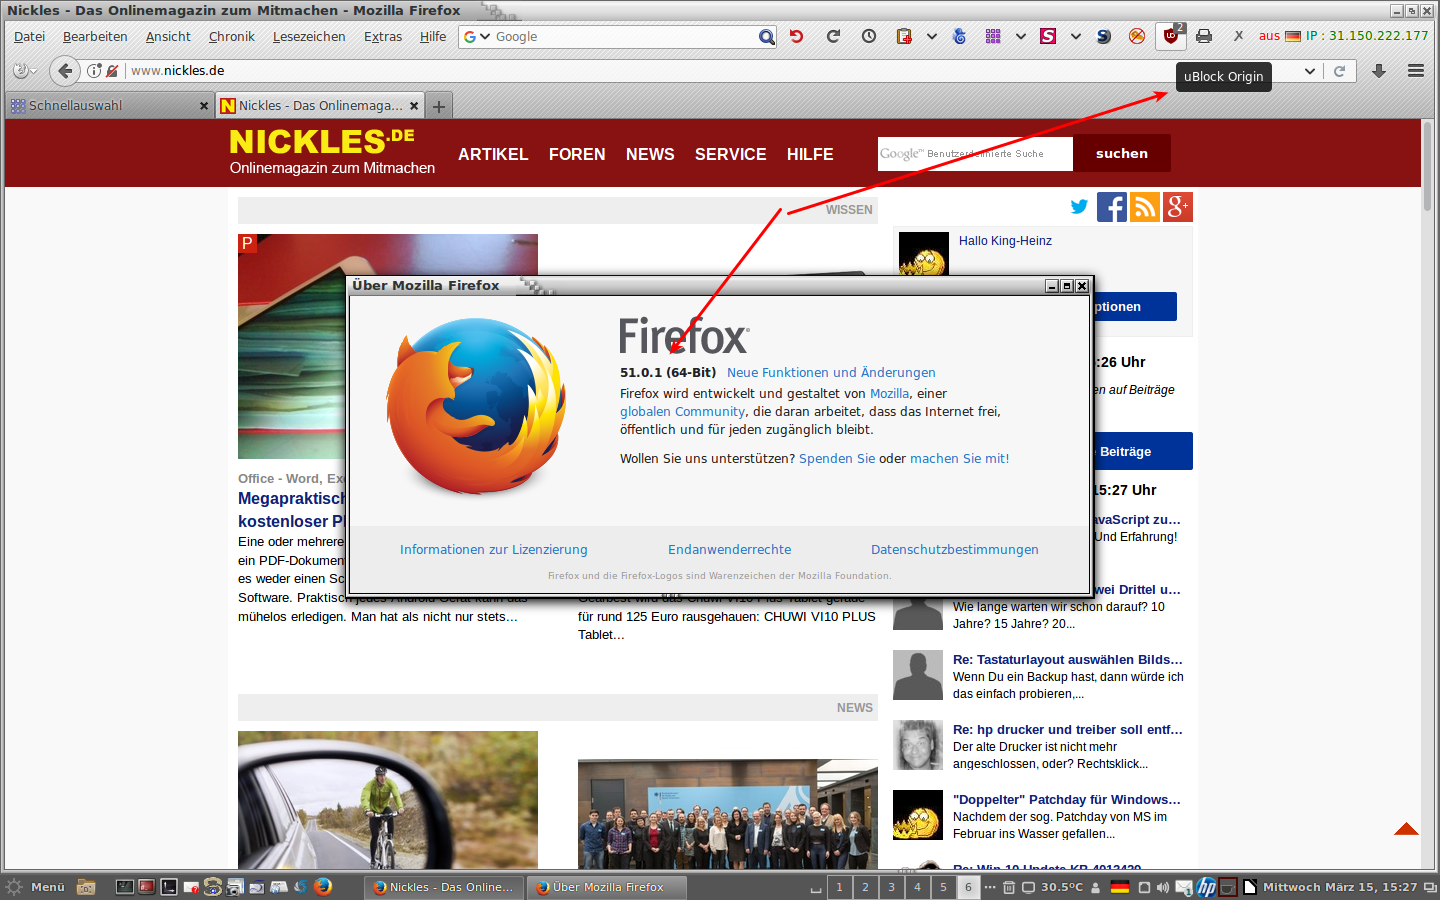
Task: Open the Chronik menu
Action: (x=231, y=37)
